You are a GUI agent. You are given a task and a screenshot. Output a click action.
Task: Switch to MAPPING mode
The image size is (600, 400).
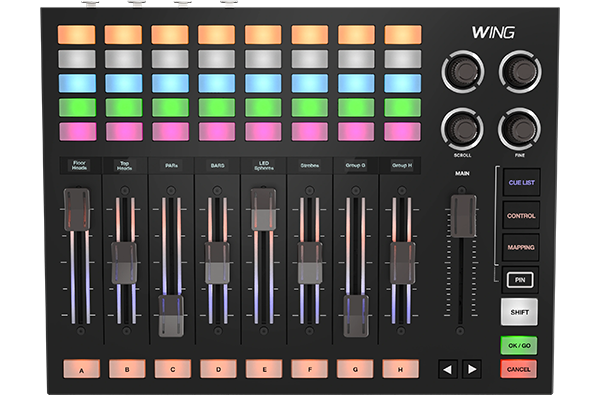[521, 247]
